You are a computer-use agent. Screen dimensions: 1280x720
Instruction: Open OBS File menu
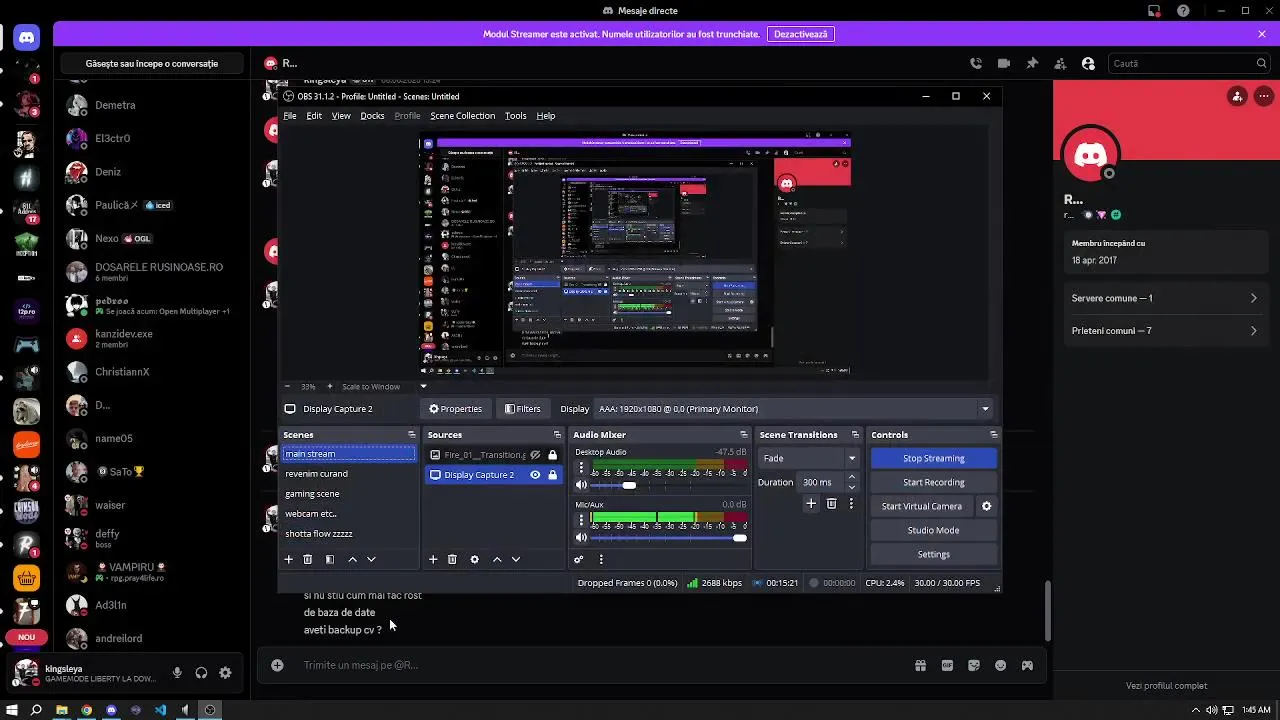click(x=290, y=116)
